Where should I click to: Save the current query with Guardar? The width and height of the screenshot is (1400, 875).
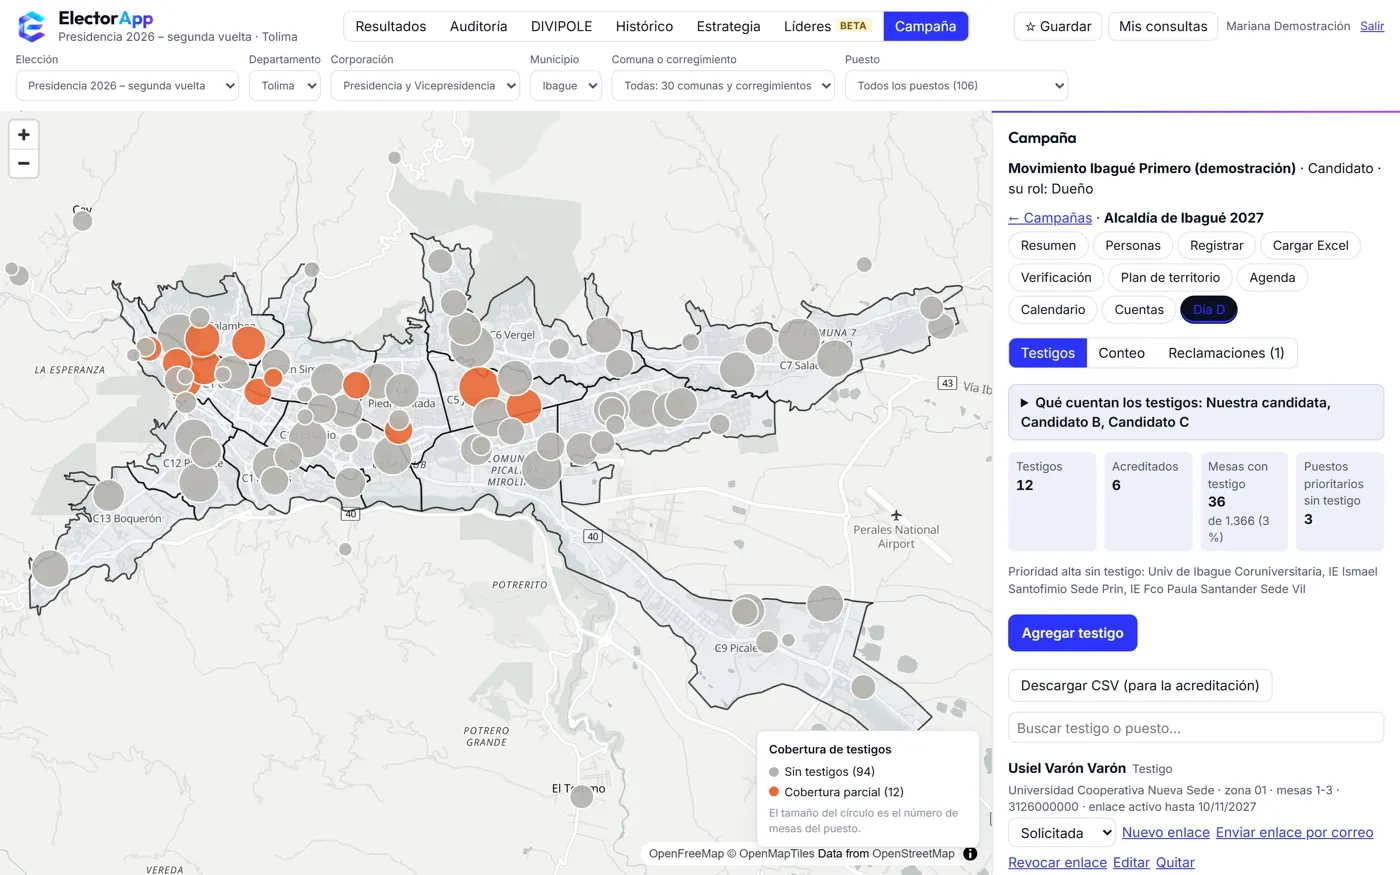[1058, 26]
